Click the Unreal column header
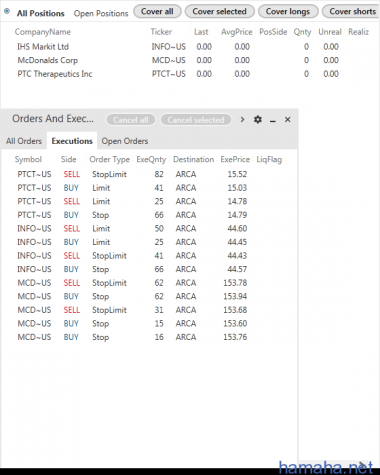The image size is (380, 475). (x=330, y=32)
